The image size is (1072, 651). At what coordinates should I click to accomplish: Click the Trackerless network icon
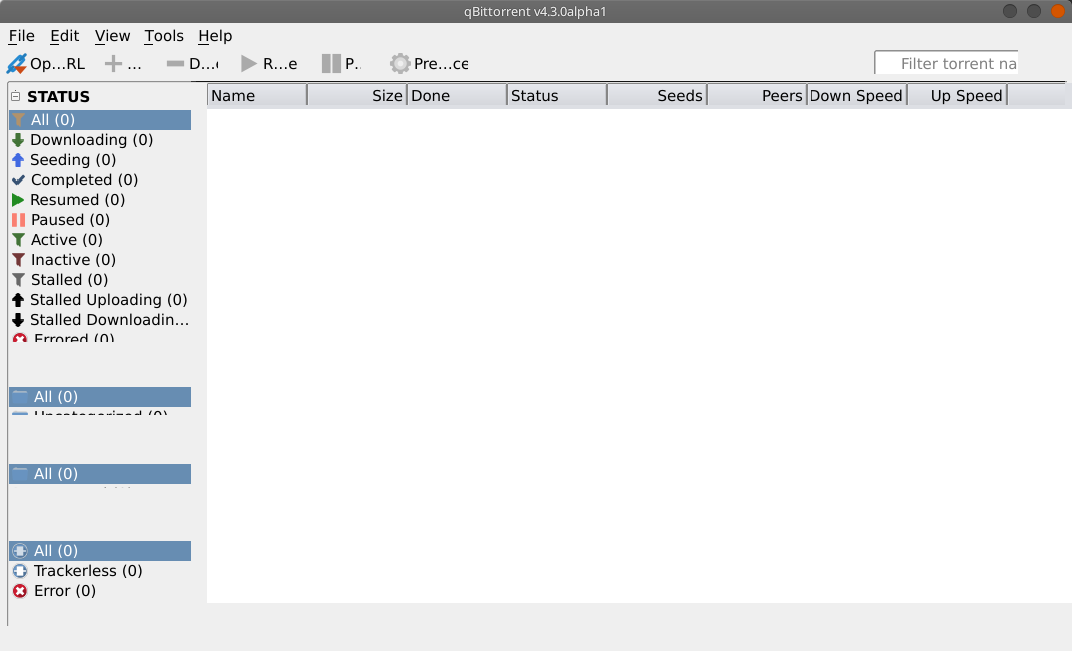click(20, 570)
